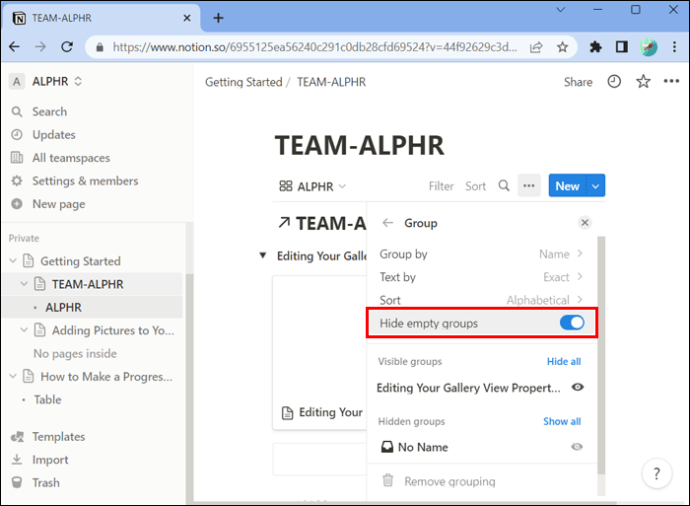Open the ALPHR workspace switcher

pyautogui.click(x=46, y=81)
